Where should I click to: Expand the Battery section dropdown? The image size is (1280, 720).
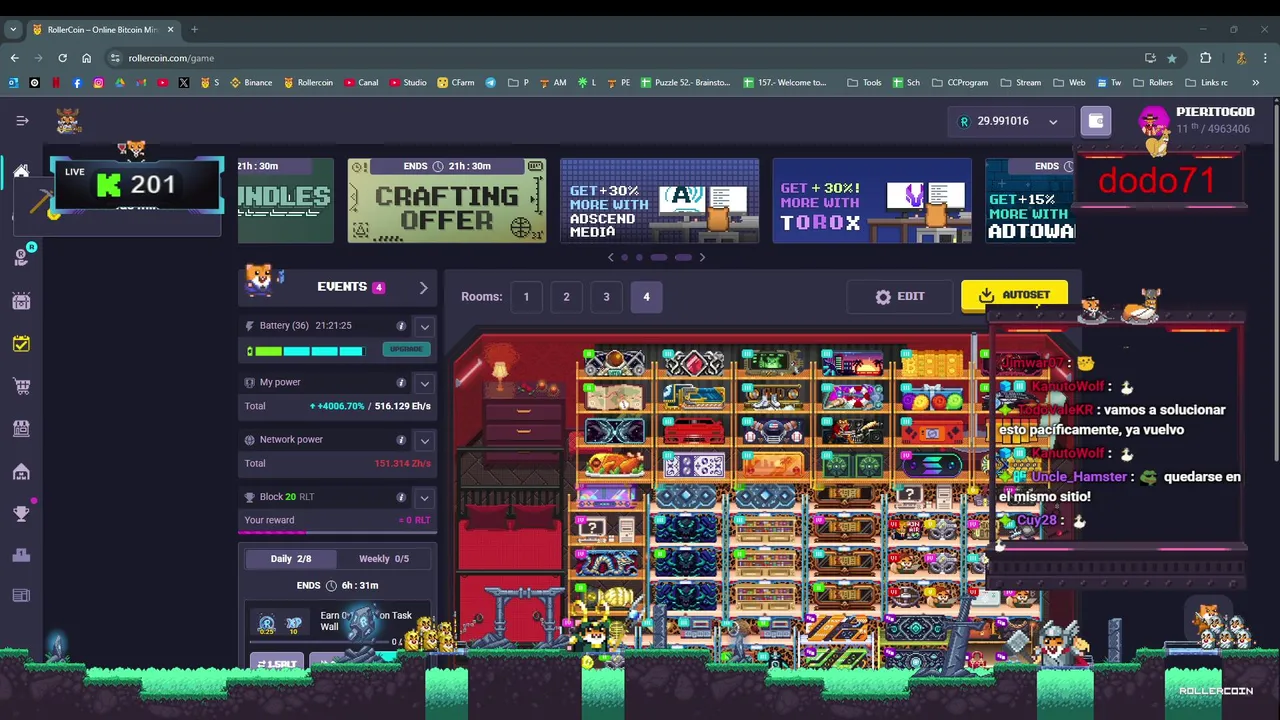pyautogui.click(x=425, y=326)
